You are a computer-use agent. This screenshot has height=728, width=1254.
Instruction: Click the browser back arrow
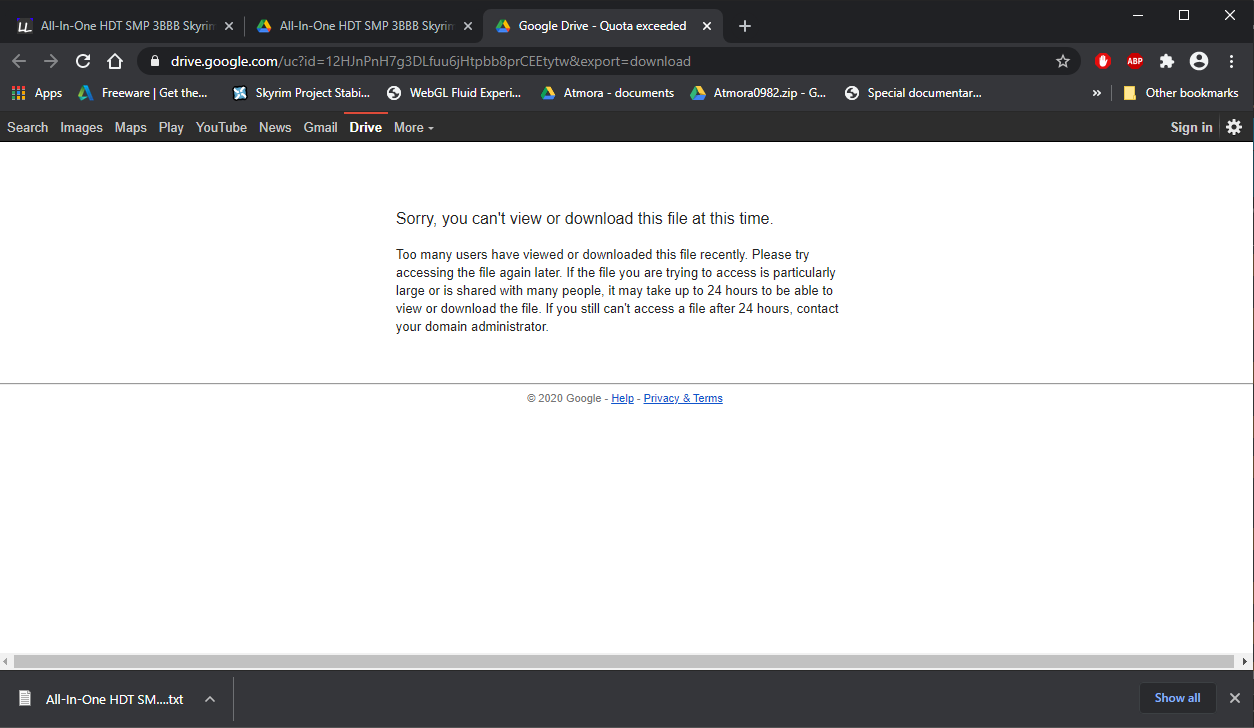pyautogui.click(x=19, y=61)
